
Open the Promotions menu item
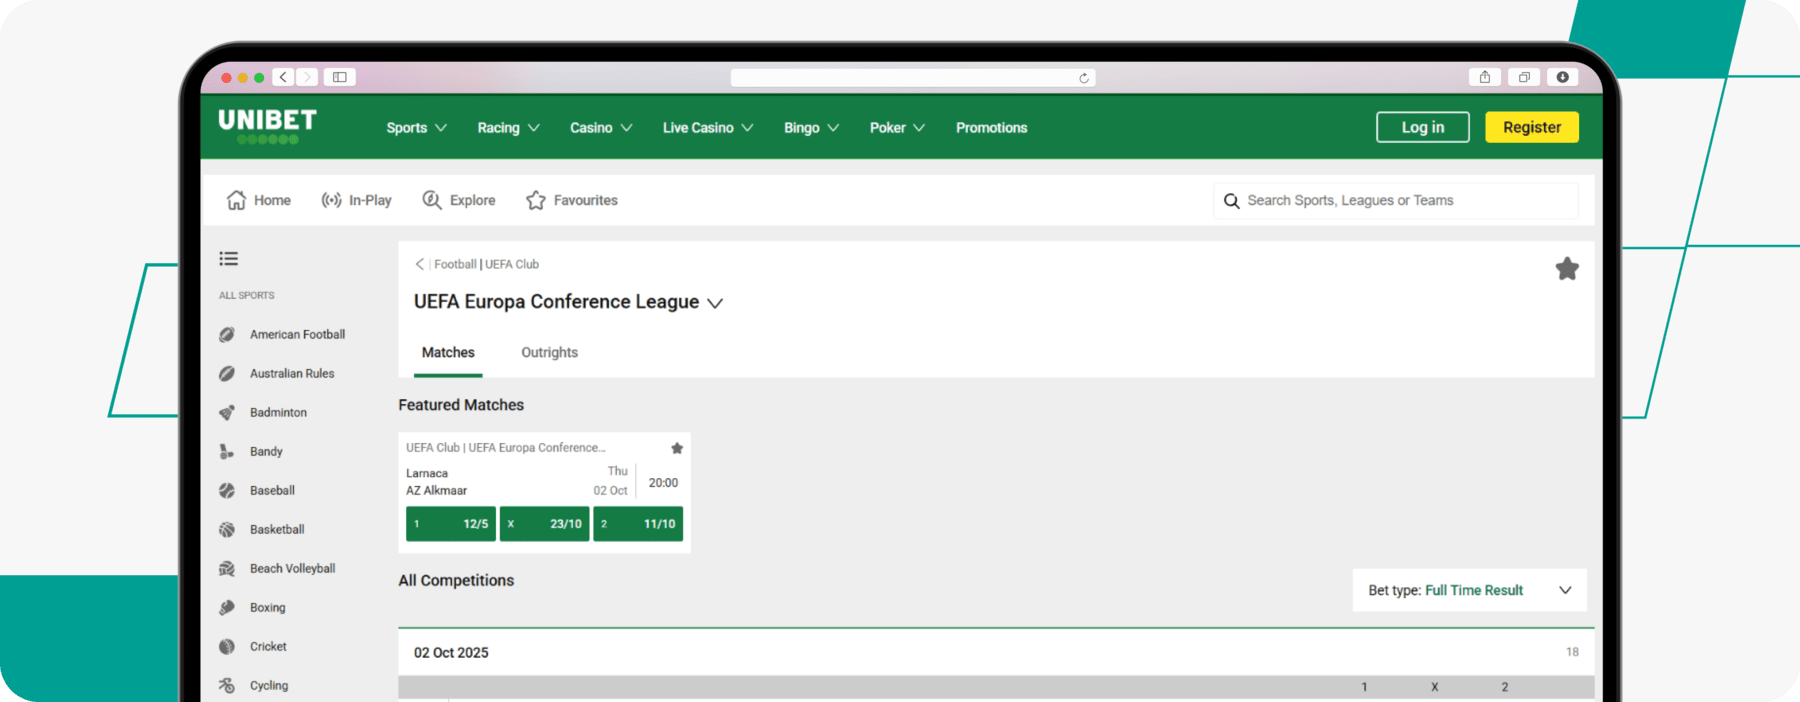pyautogui.click(x=991, y=128)
